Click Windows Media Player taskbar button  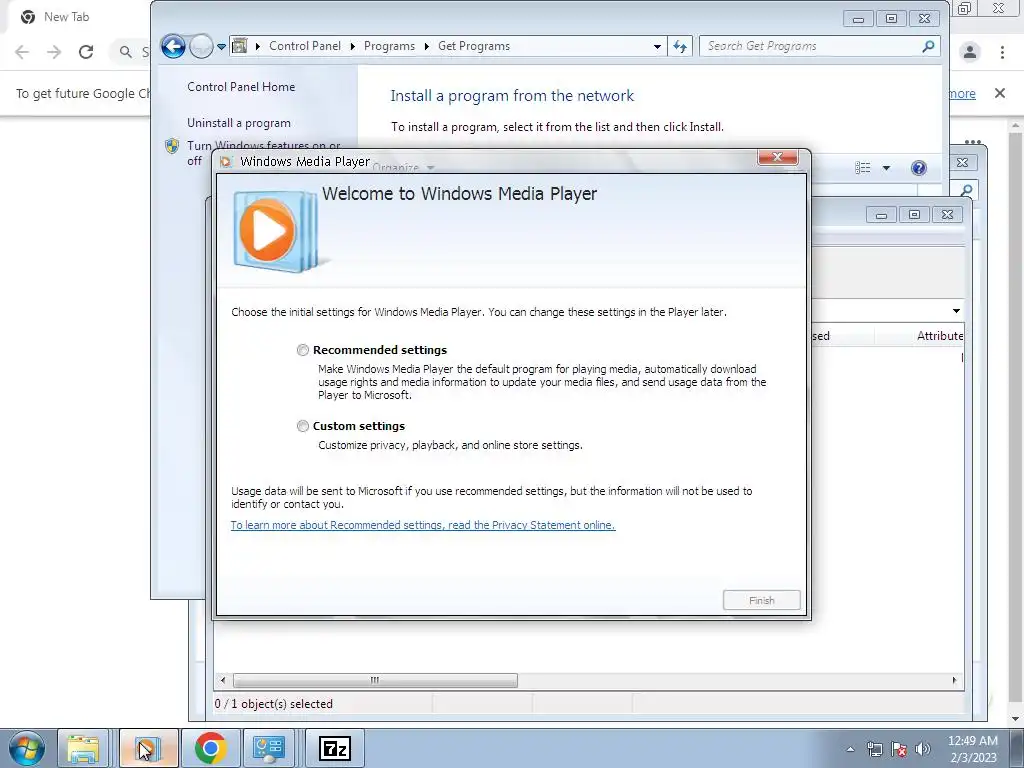click(x=149, y=748)
